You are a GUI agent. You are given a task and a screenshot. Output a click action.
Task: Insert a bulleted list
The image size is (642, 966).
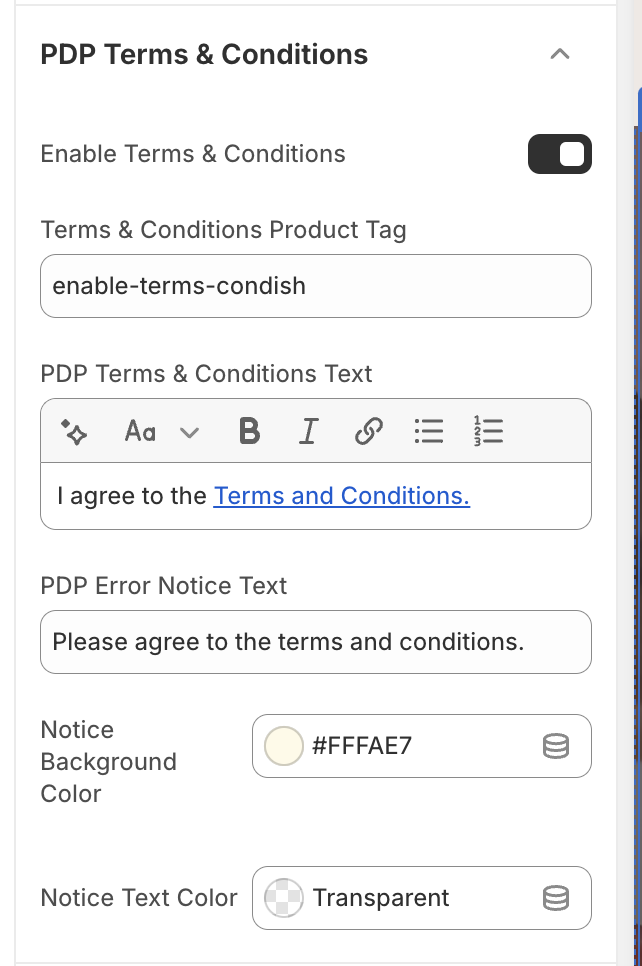(x=429, y=432)
